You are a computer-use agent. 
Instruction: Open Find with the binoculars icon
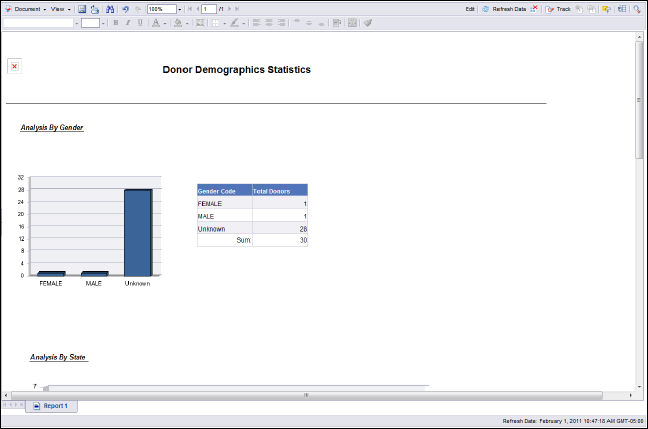(110, 8)
